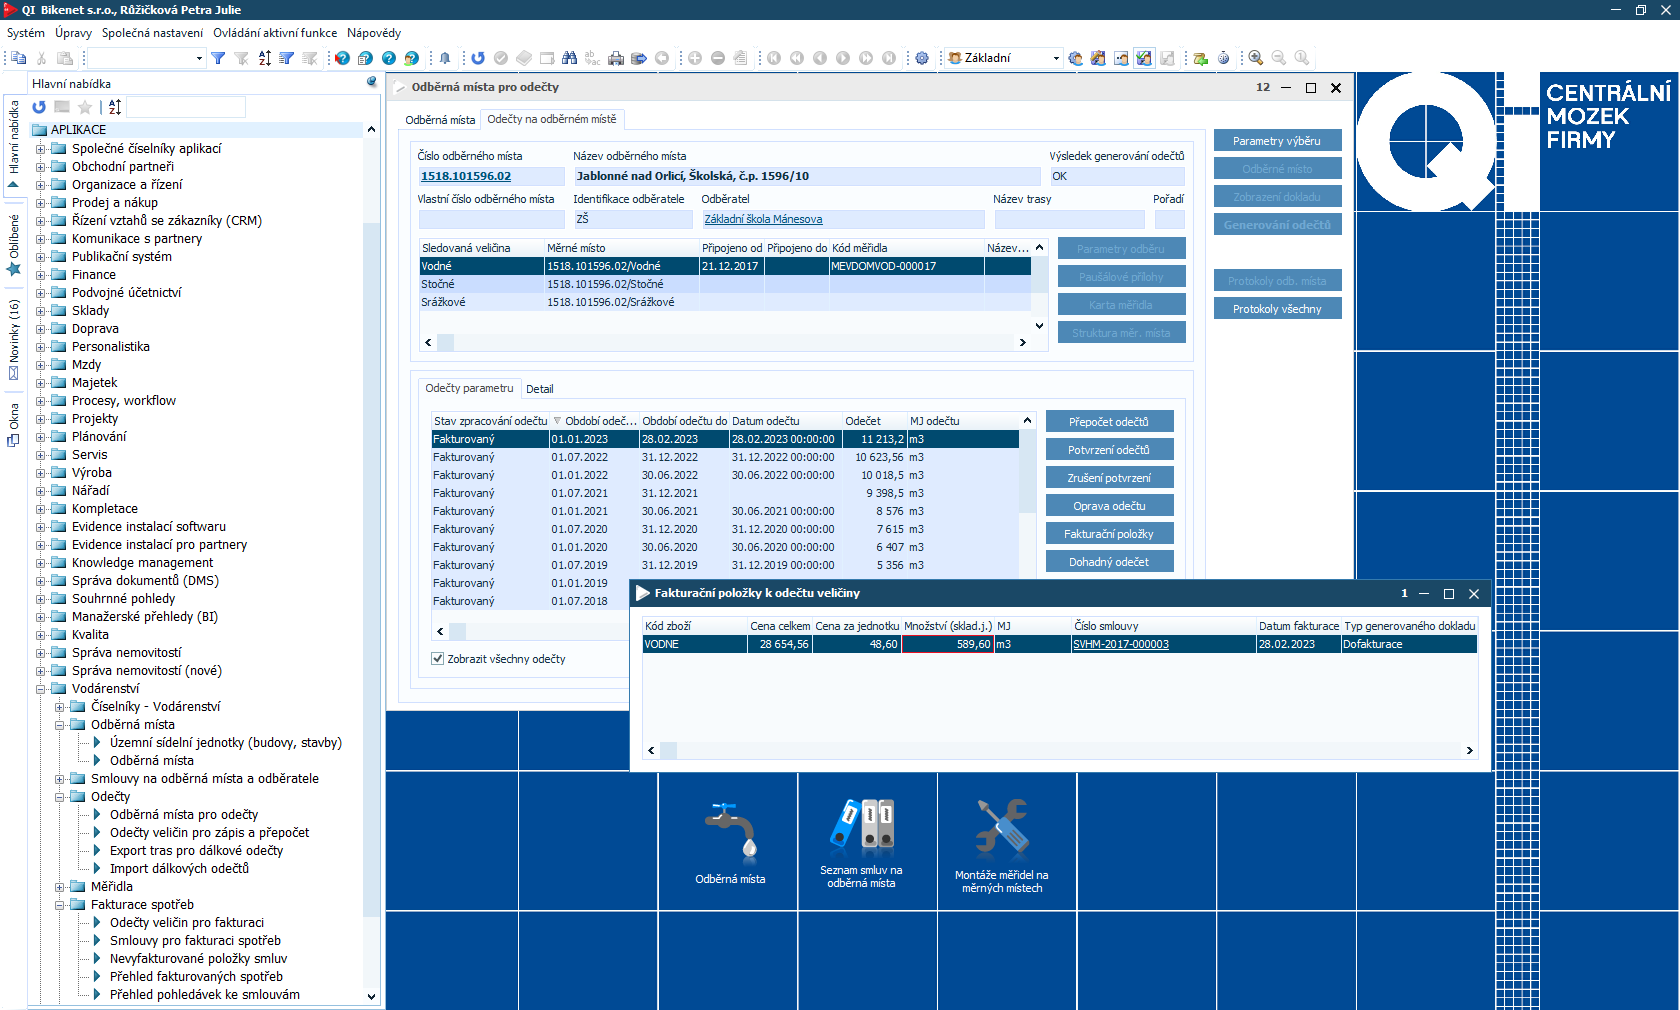Open the Základní škola Mánesova link
The image size is (1680, 1010).
[x=763, y=219]
